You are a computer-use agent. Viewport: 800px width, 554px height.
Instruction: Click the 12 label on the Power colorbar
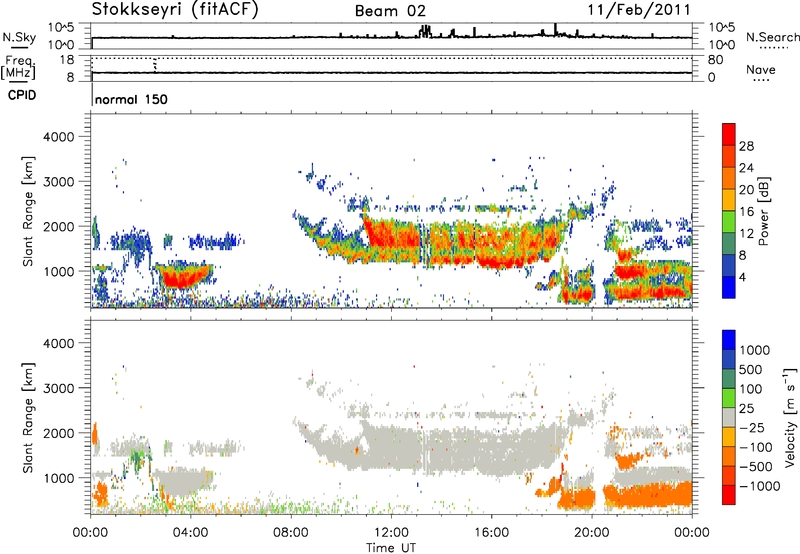(746, 234)
